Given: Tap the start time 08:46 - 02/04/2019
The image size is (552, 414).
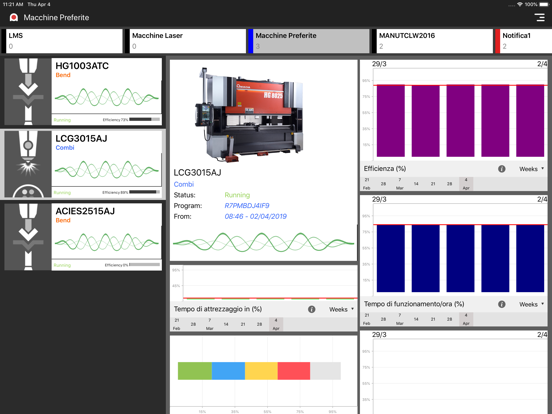Looking at the screenshot, I should tap(256, 217).
